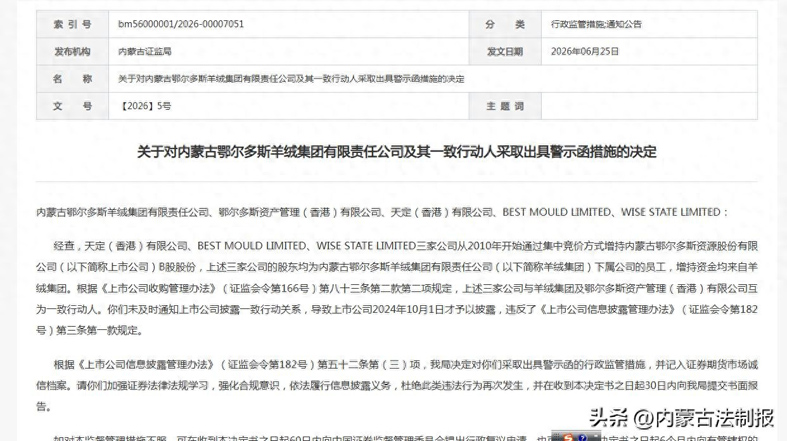Select index number bm56000001/2026-00007051

pos(181,24)
